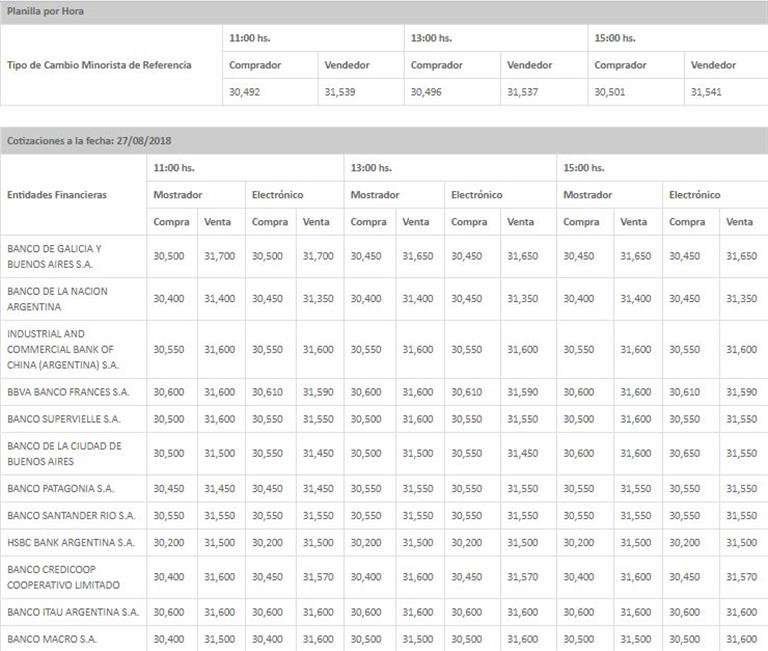Select the Banco de la Ciudad de Buenos Aires row
This screenshot has height=651, width=768.
coord(64,453)
